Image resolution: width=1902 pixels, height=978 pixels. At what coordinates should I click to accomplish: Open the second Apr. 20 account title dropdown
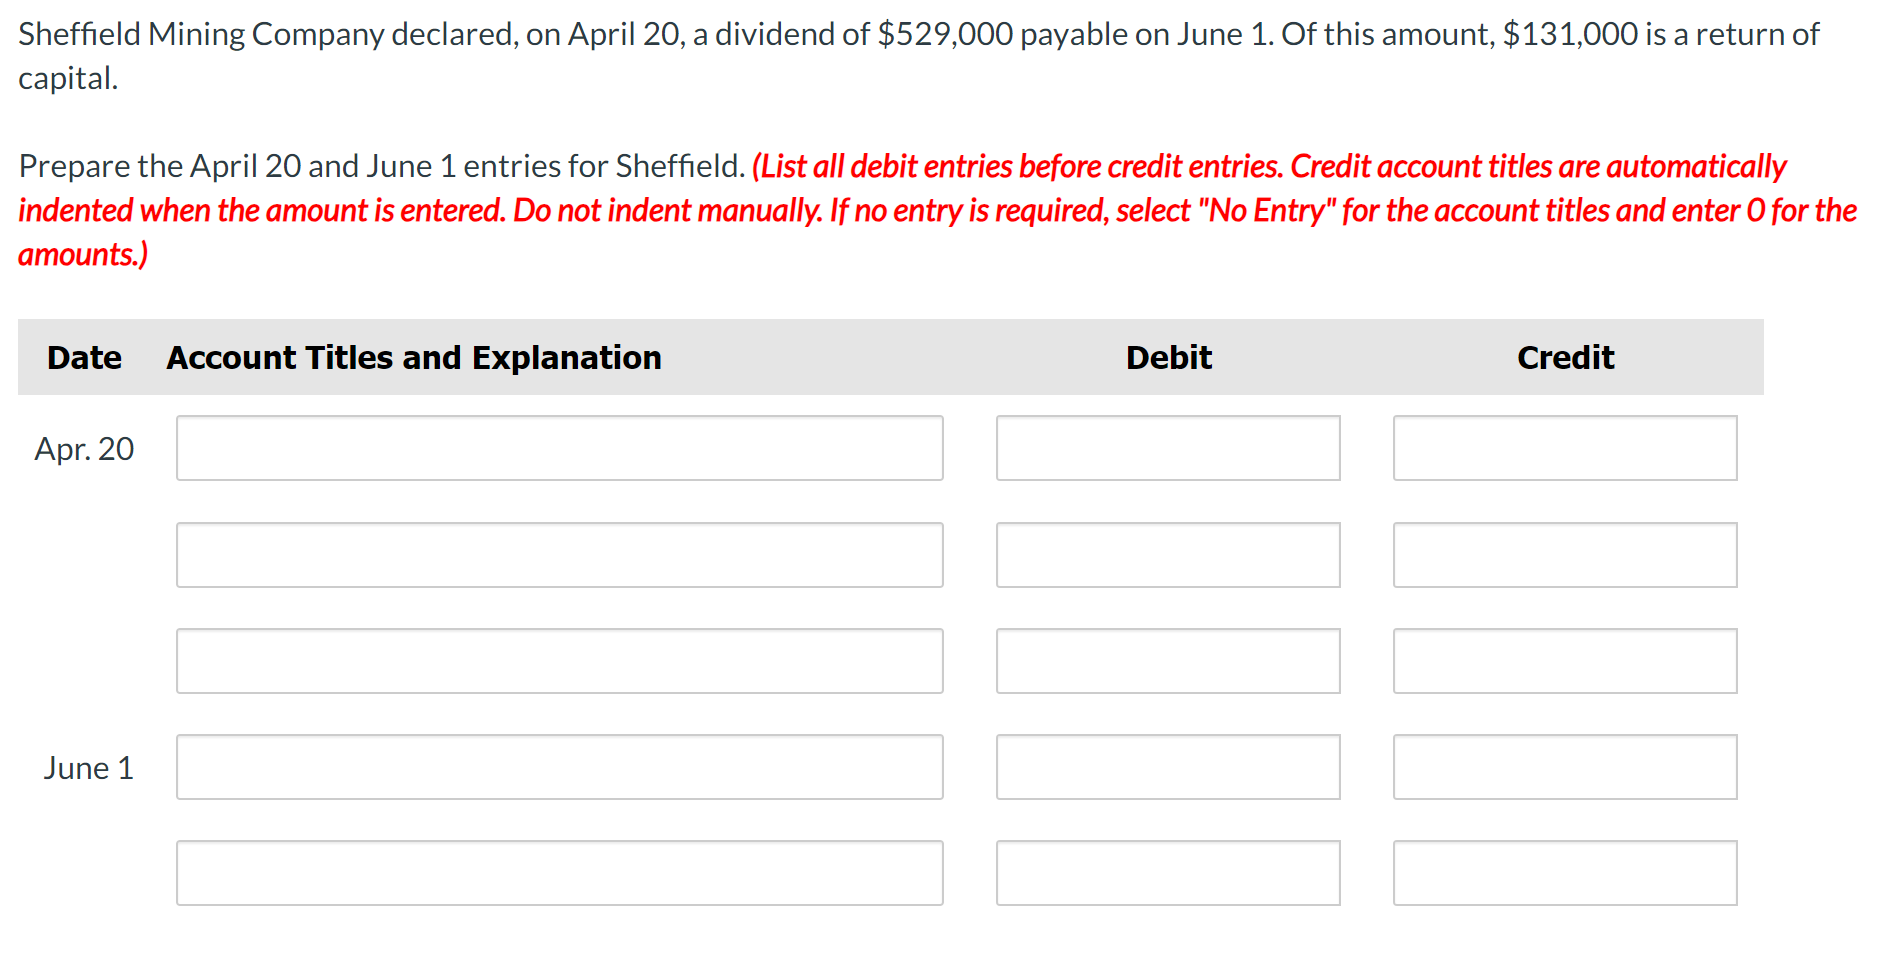pos(560,555)
